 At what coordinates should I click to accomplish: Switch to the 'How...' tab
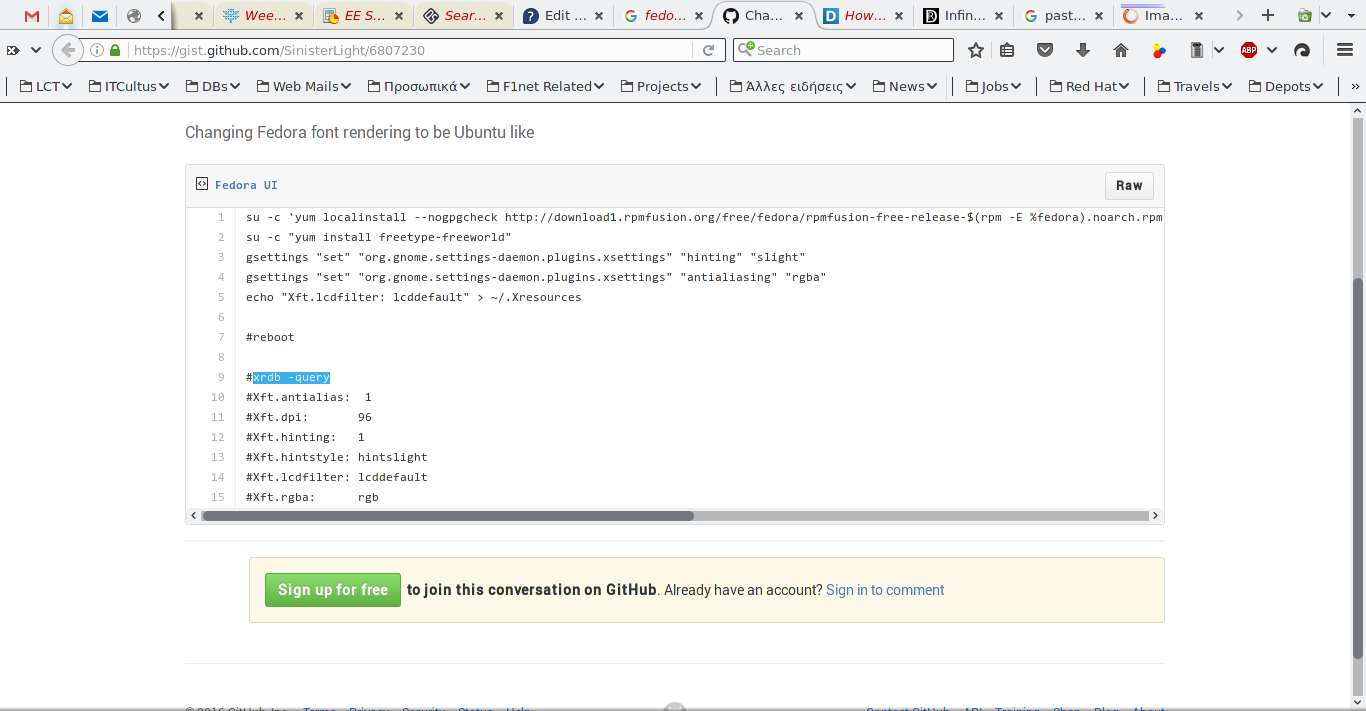click(864, 16)
